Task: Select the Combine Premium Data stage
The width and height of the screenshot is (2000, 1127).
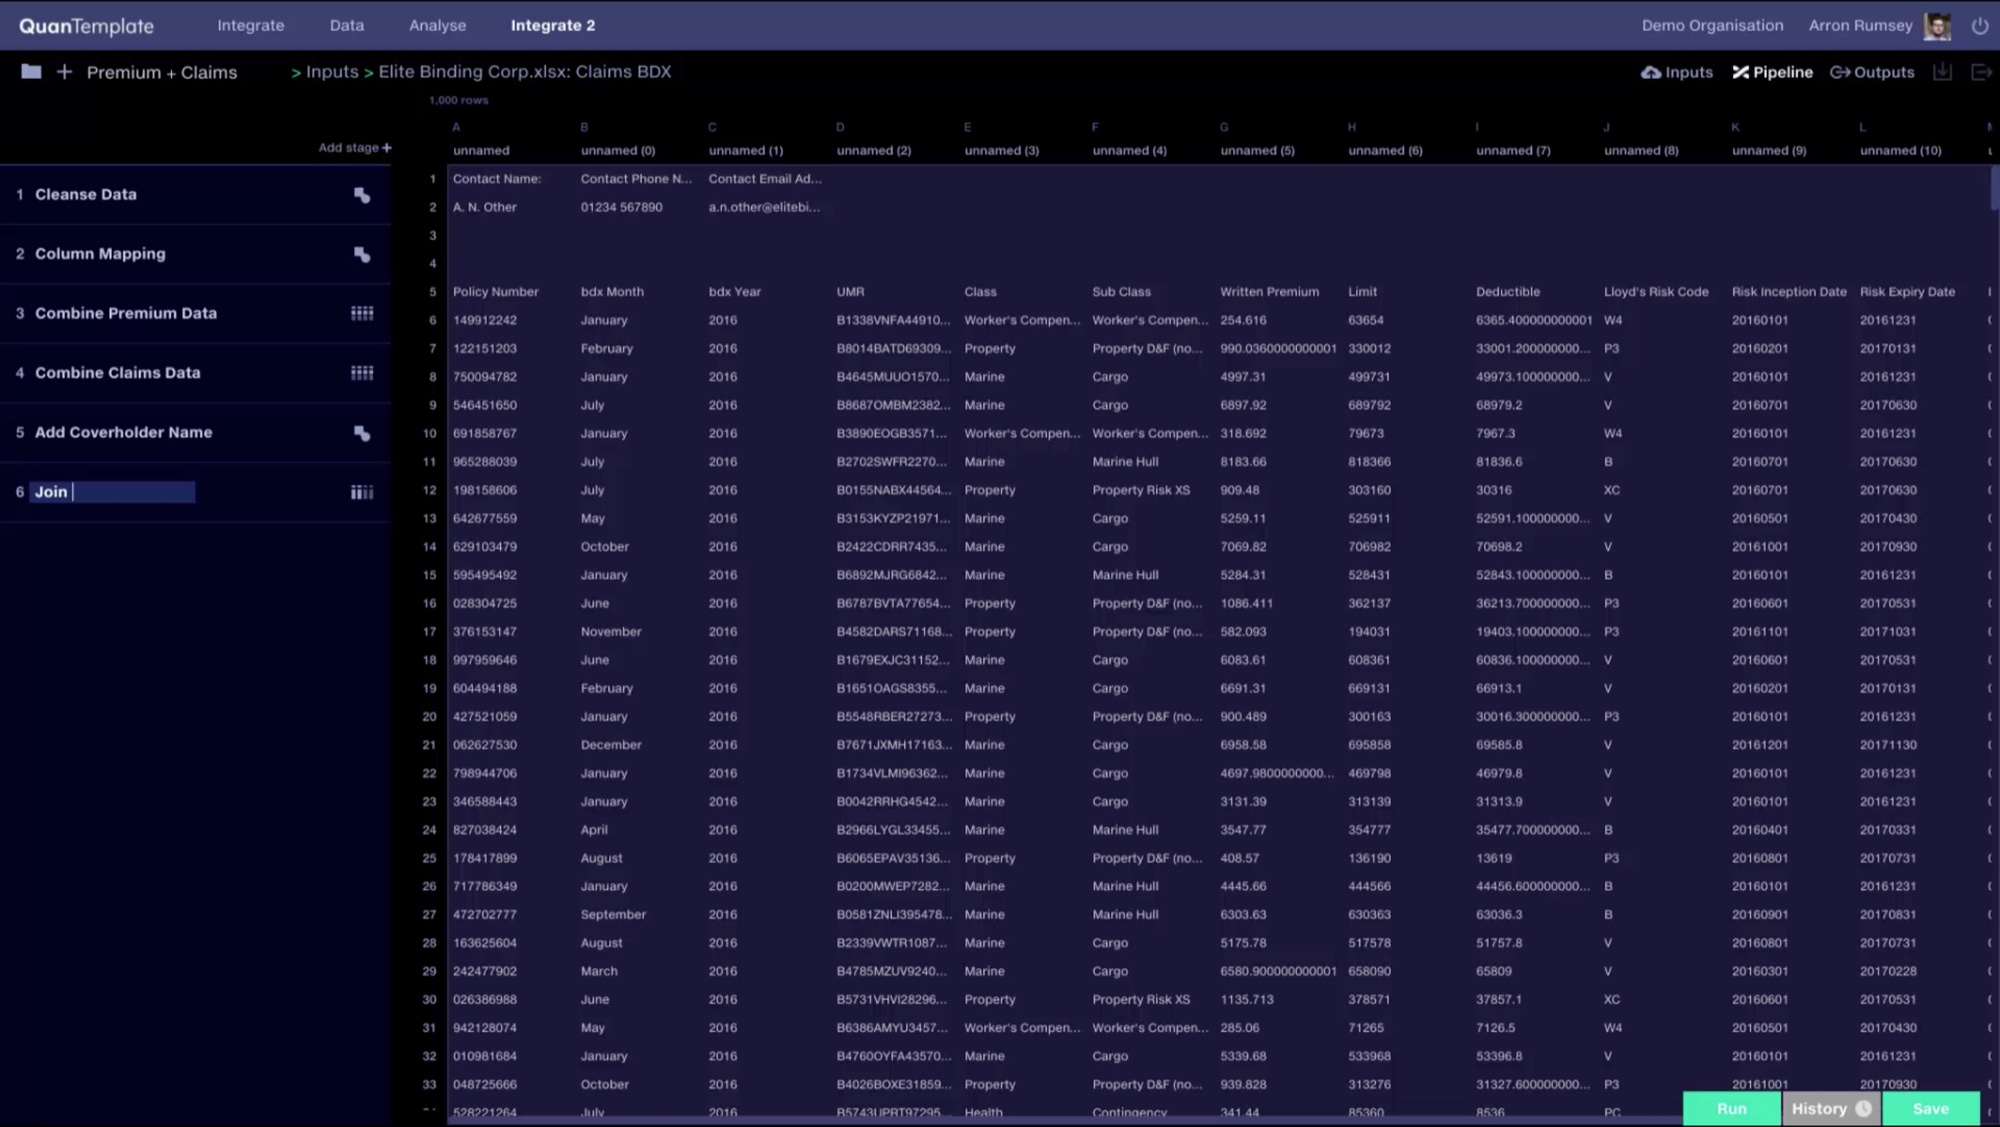Action: coord(195,313)
